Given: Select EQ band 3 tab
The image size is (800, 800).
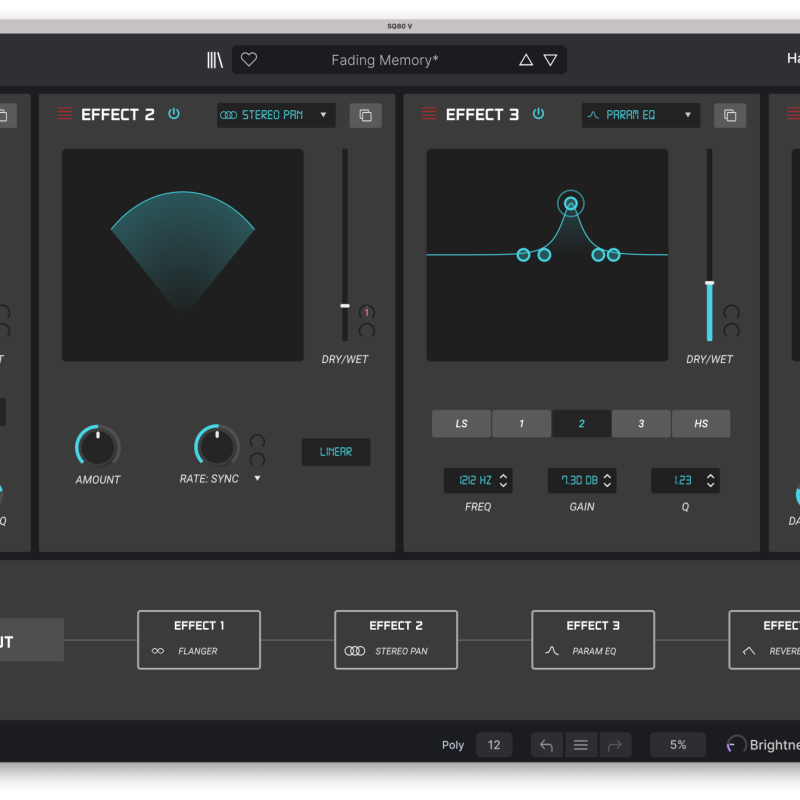Looking at the screenshot, I should (x=641, y=423).
